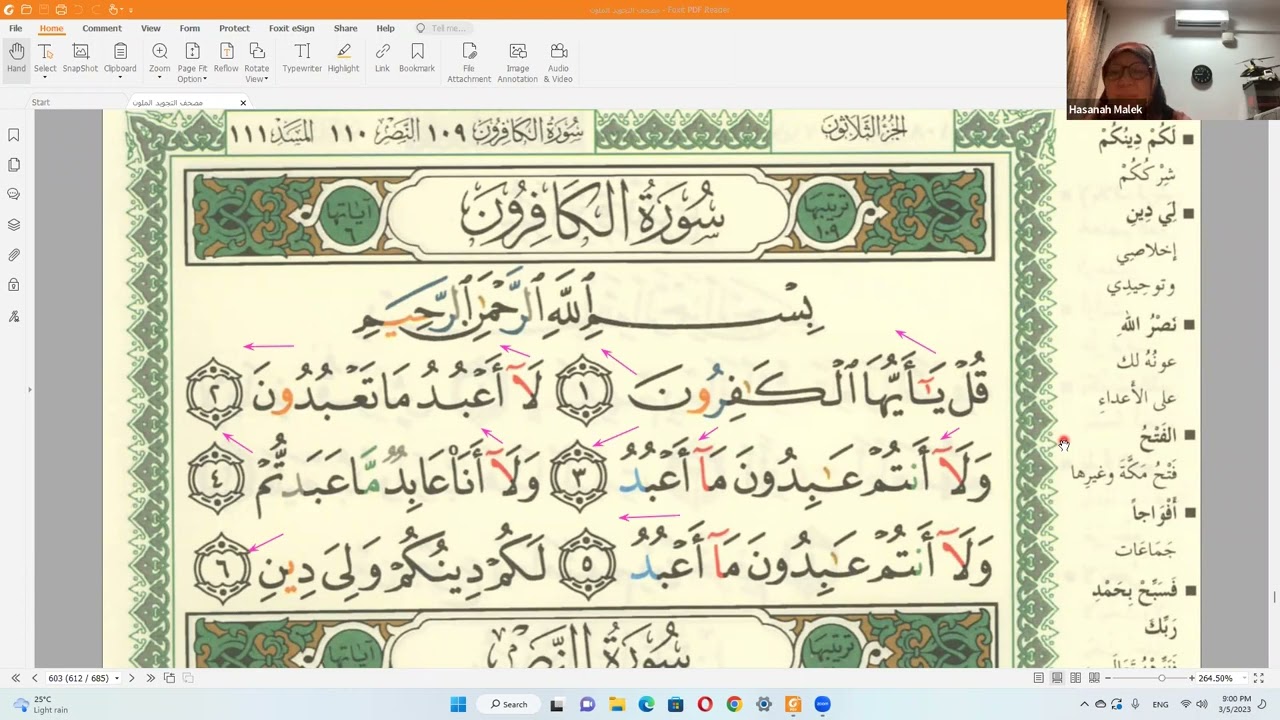Open the Help ribbon tab
Image resolution: width=1280 pixels, height=720 pixels.
click(x=385, y=28)
